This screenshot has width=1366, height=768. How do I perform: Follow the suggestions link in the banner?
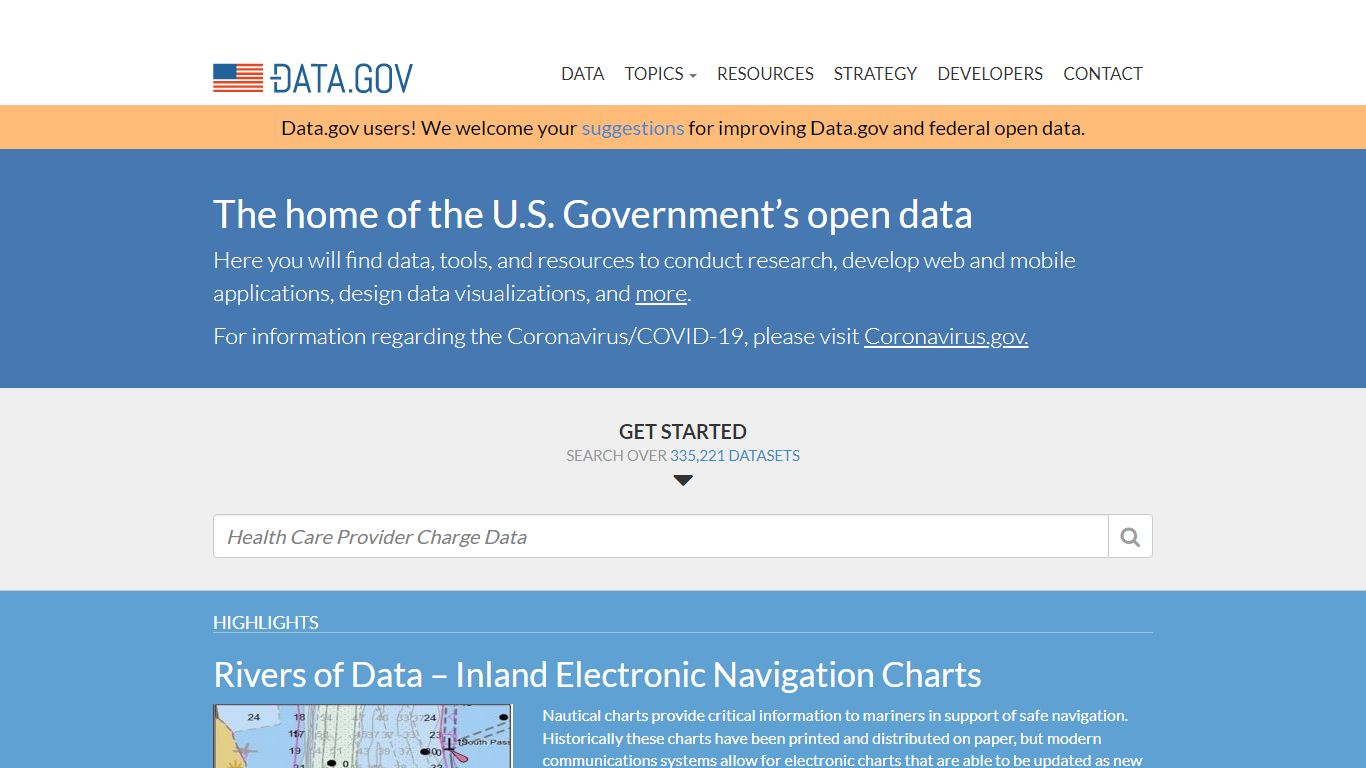tap(633, 128)
